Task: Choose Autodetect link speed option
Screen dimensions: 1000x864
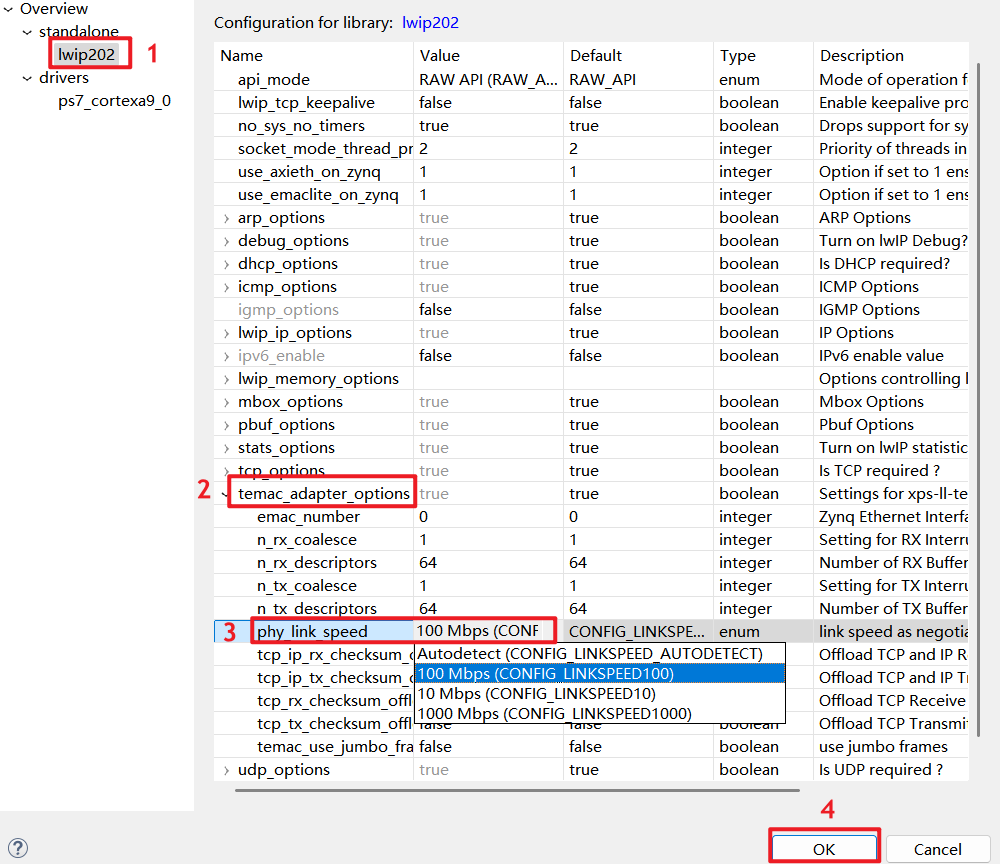Action: pos(589,653)
